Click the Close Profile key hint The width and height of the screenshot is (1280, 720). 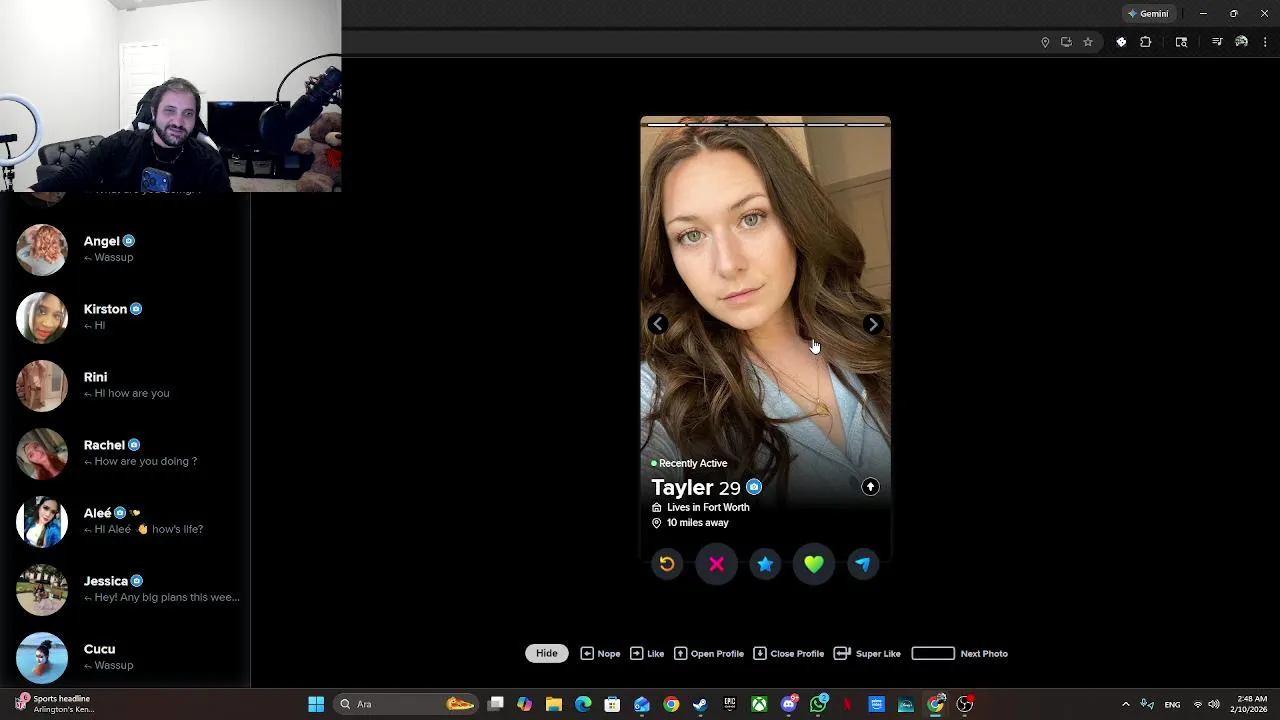[788, 653]
